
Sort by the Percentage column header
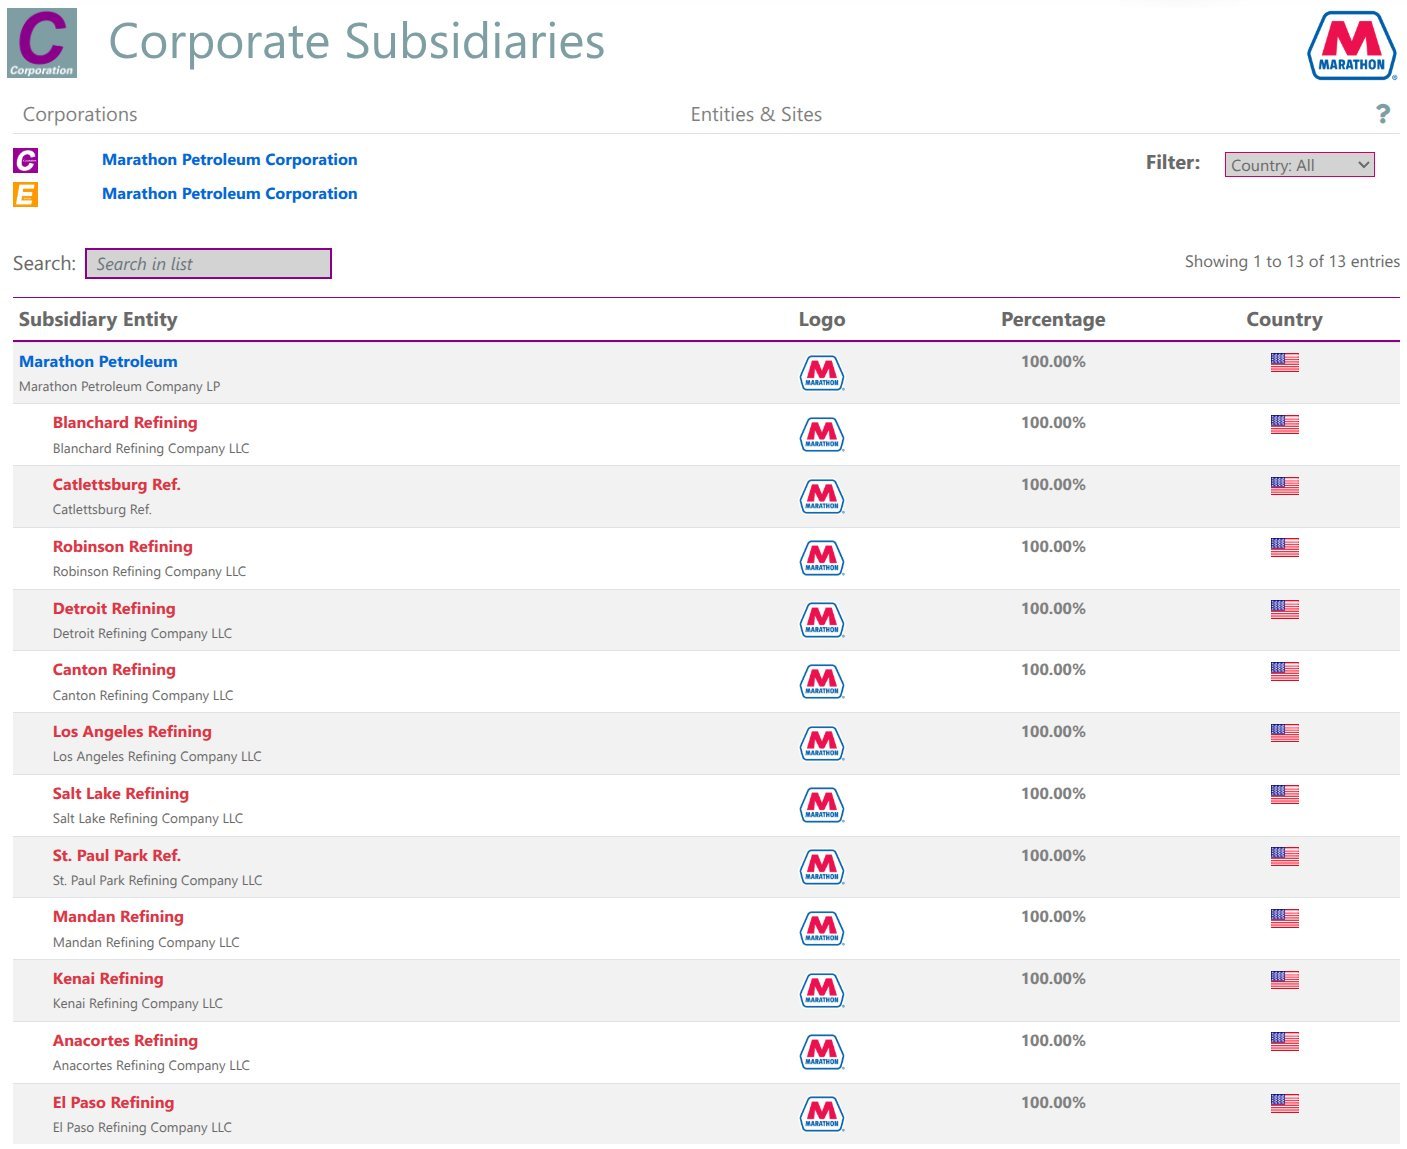coord(1053,320)
